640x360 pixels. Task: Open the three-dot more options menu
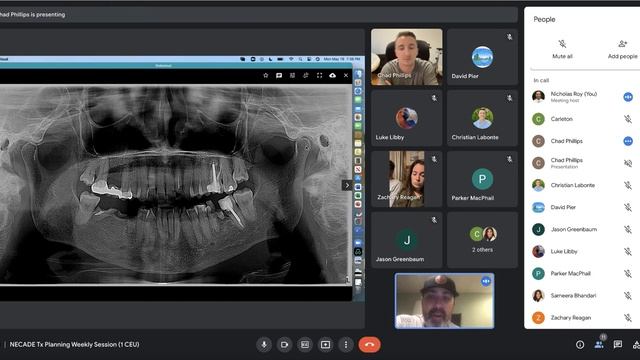click(346, 344)
